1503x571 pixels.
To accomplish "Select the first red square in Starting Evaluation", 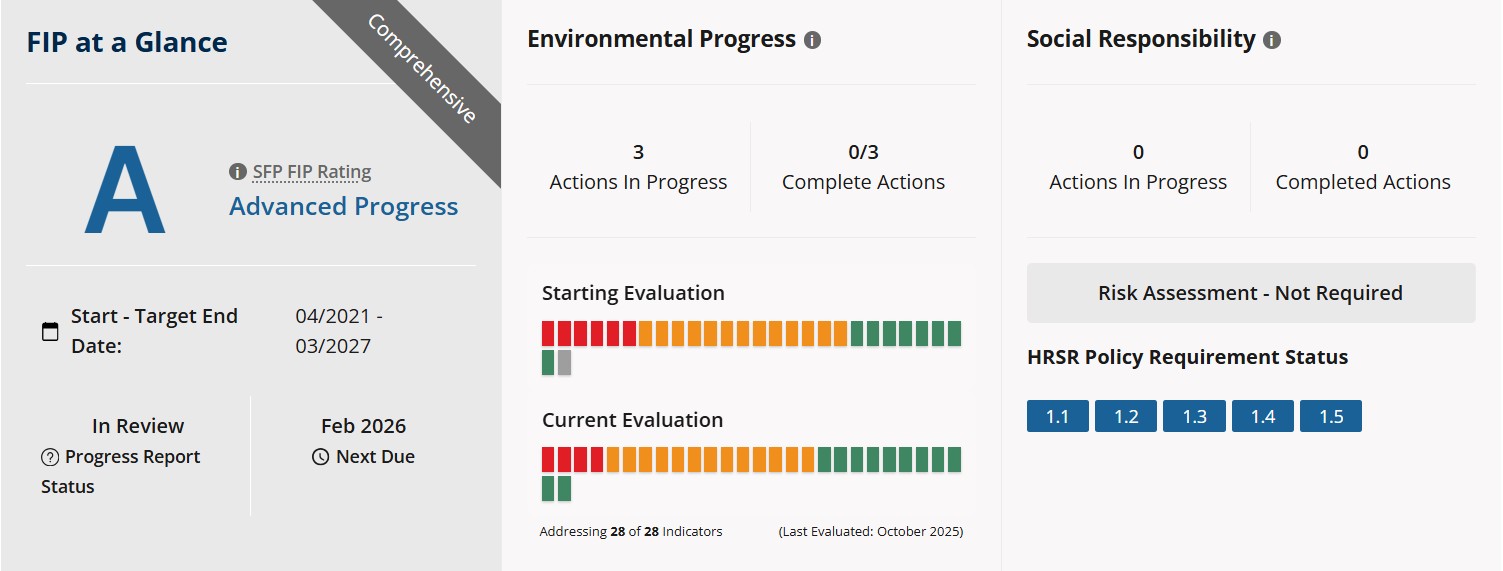I will tap(548, 333).
